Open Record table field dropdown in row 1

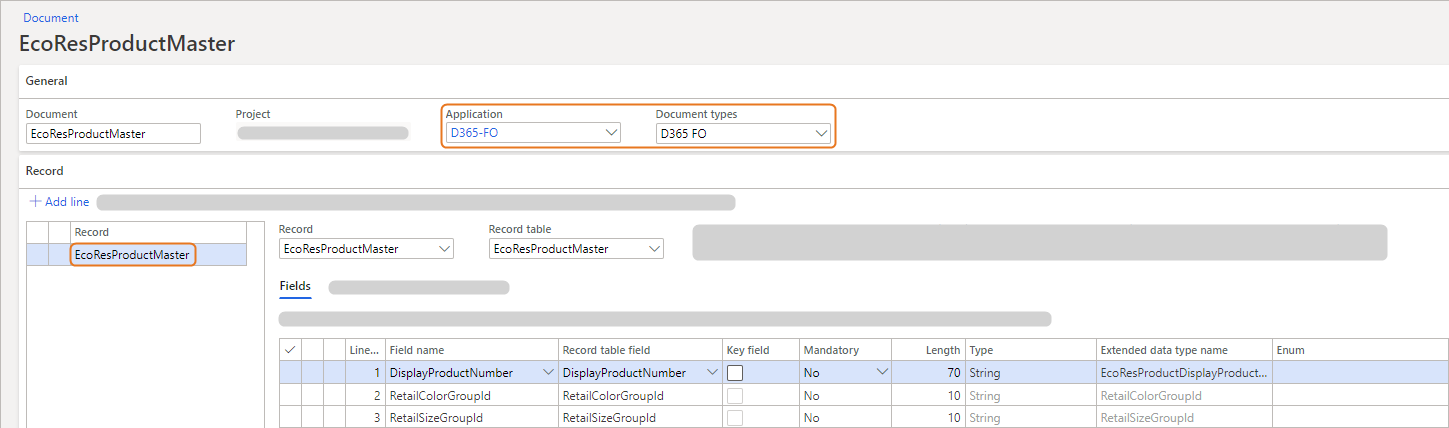tap(712, 373)
